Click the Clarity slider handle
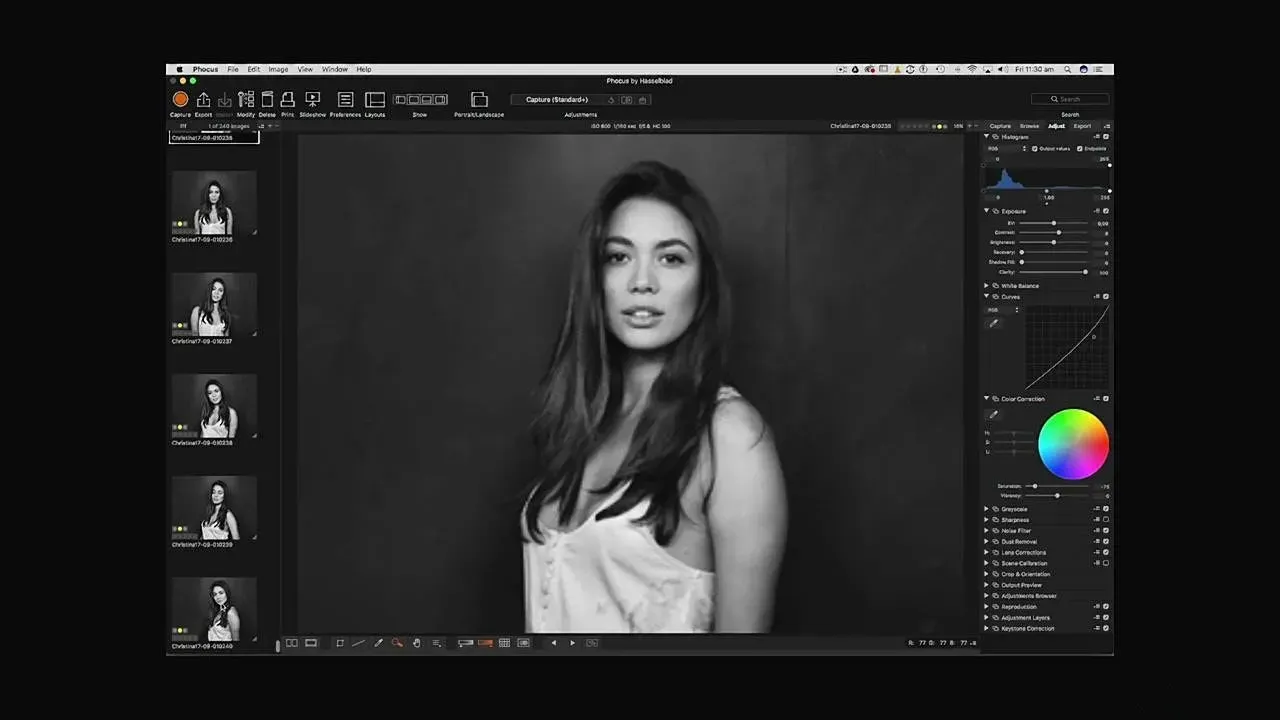Viewport: 1280px width, 720px height. coord(1085,272)
